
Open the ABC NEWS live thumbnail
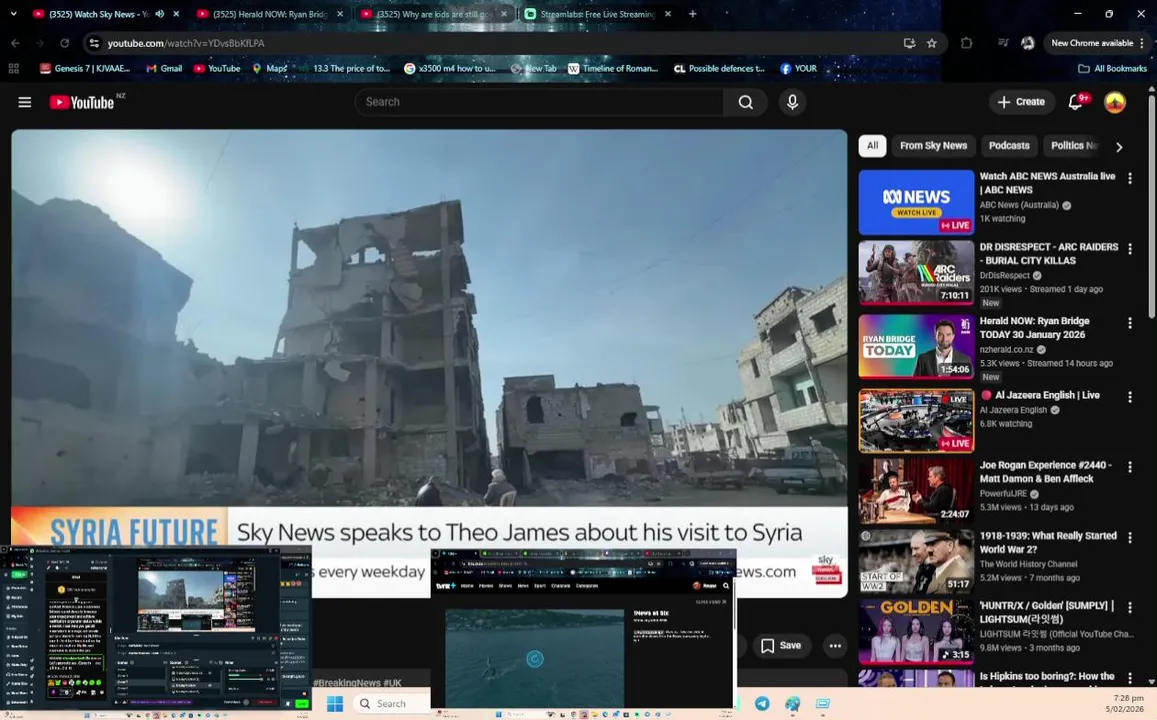(916, 202)
